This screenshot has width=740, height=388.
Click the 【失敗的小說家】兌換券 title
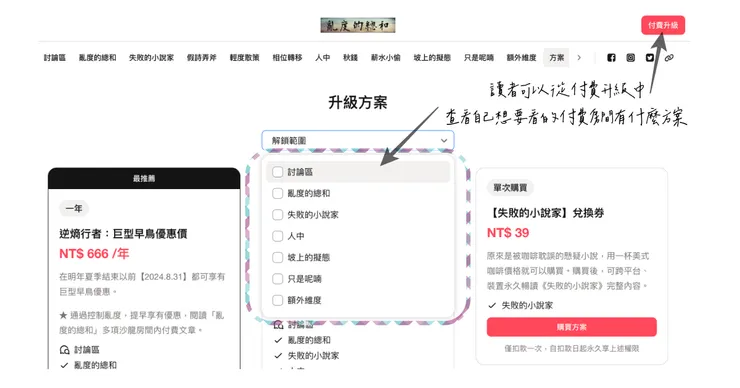(x=546, y=213)
